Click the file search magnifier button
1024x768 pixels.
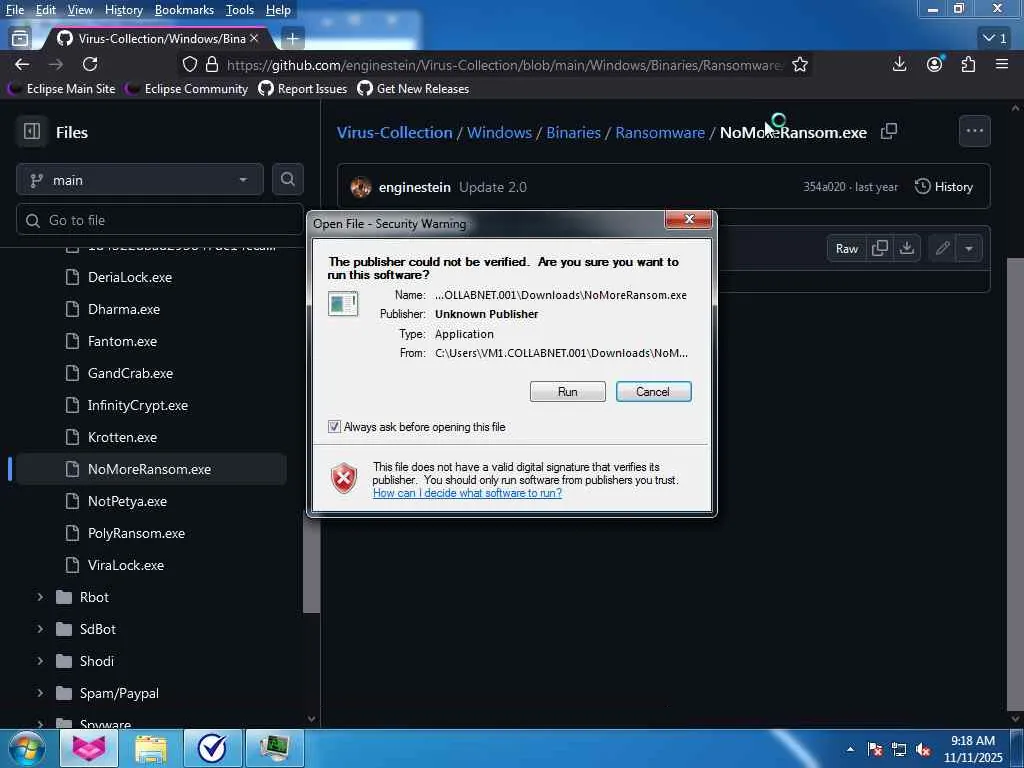click(287, 179)
